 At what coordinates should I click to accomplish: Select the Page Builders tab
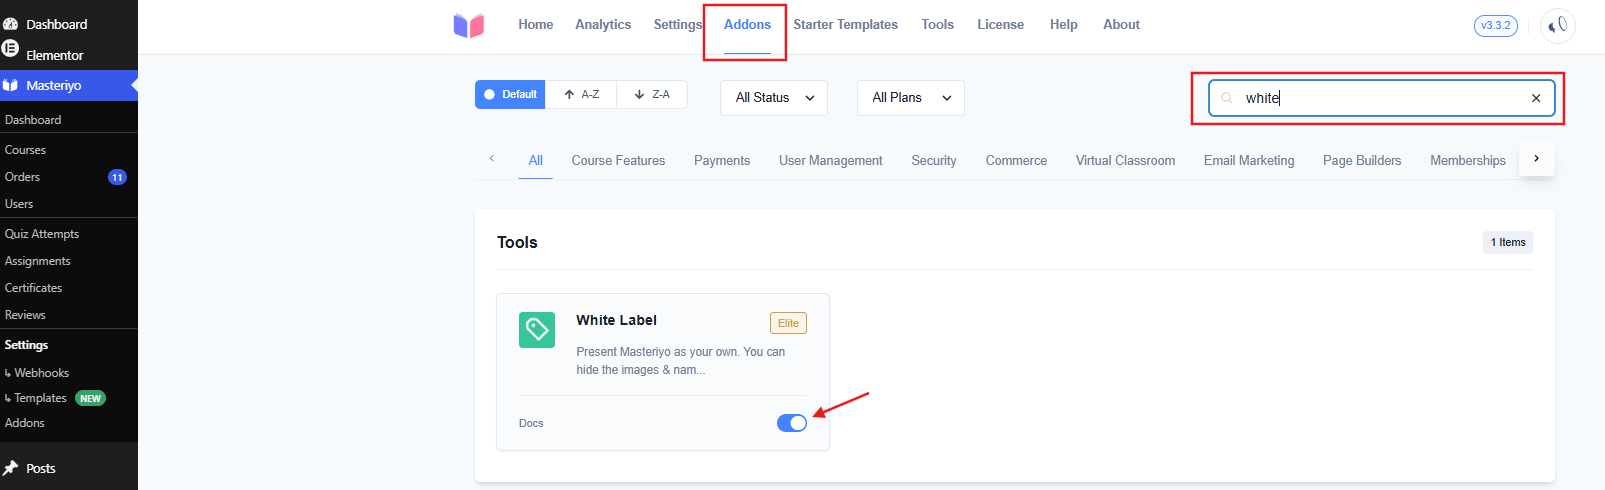(x=1362, y=161)
